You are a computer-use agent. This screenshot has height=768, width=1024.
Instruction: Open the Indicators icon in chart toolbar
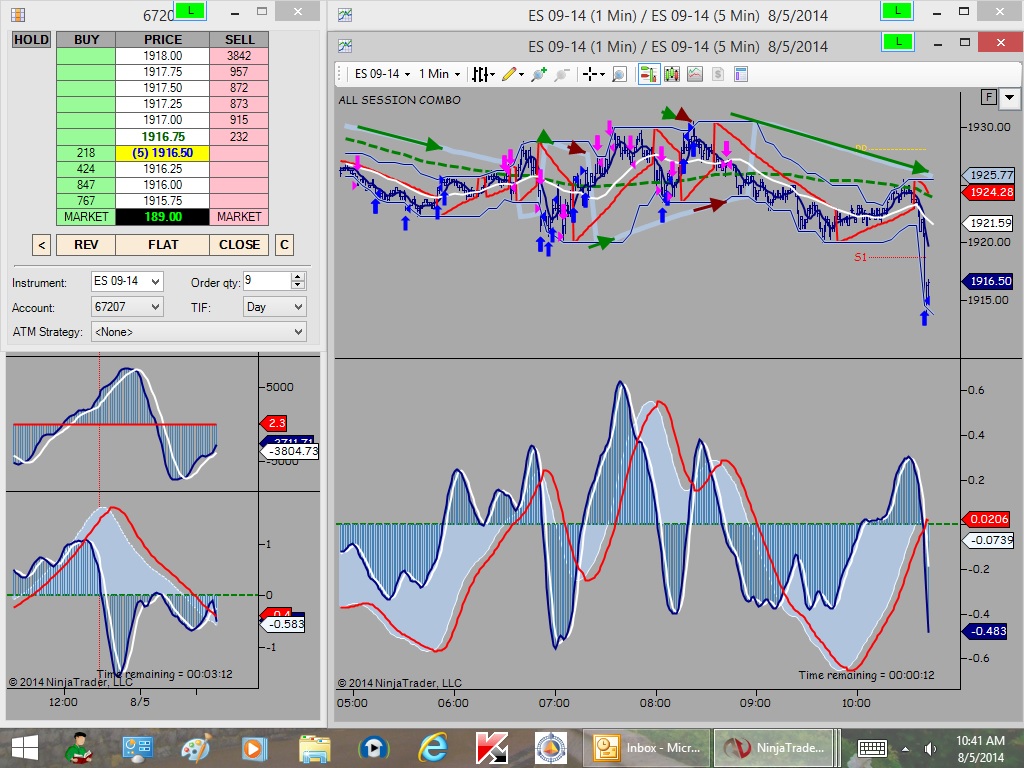click(x=671, y=74)
